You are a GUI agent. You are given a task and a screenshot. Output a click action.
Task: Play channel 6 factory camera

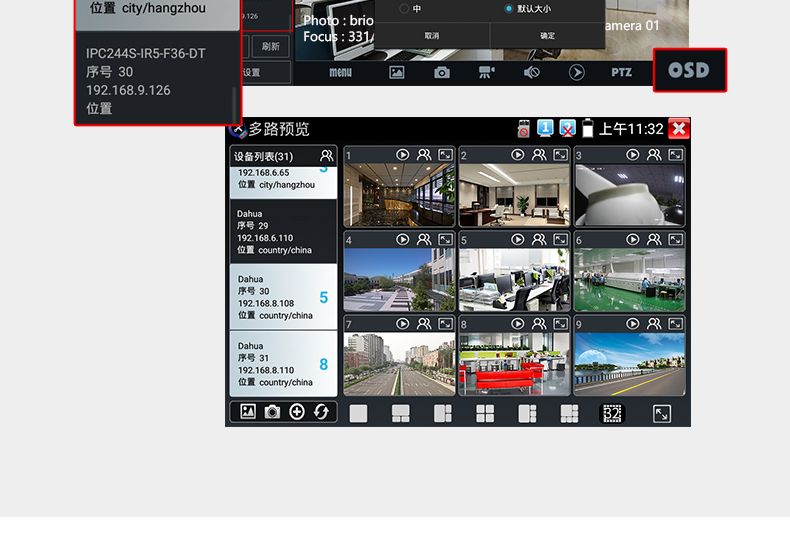(633, 239)
